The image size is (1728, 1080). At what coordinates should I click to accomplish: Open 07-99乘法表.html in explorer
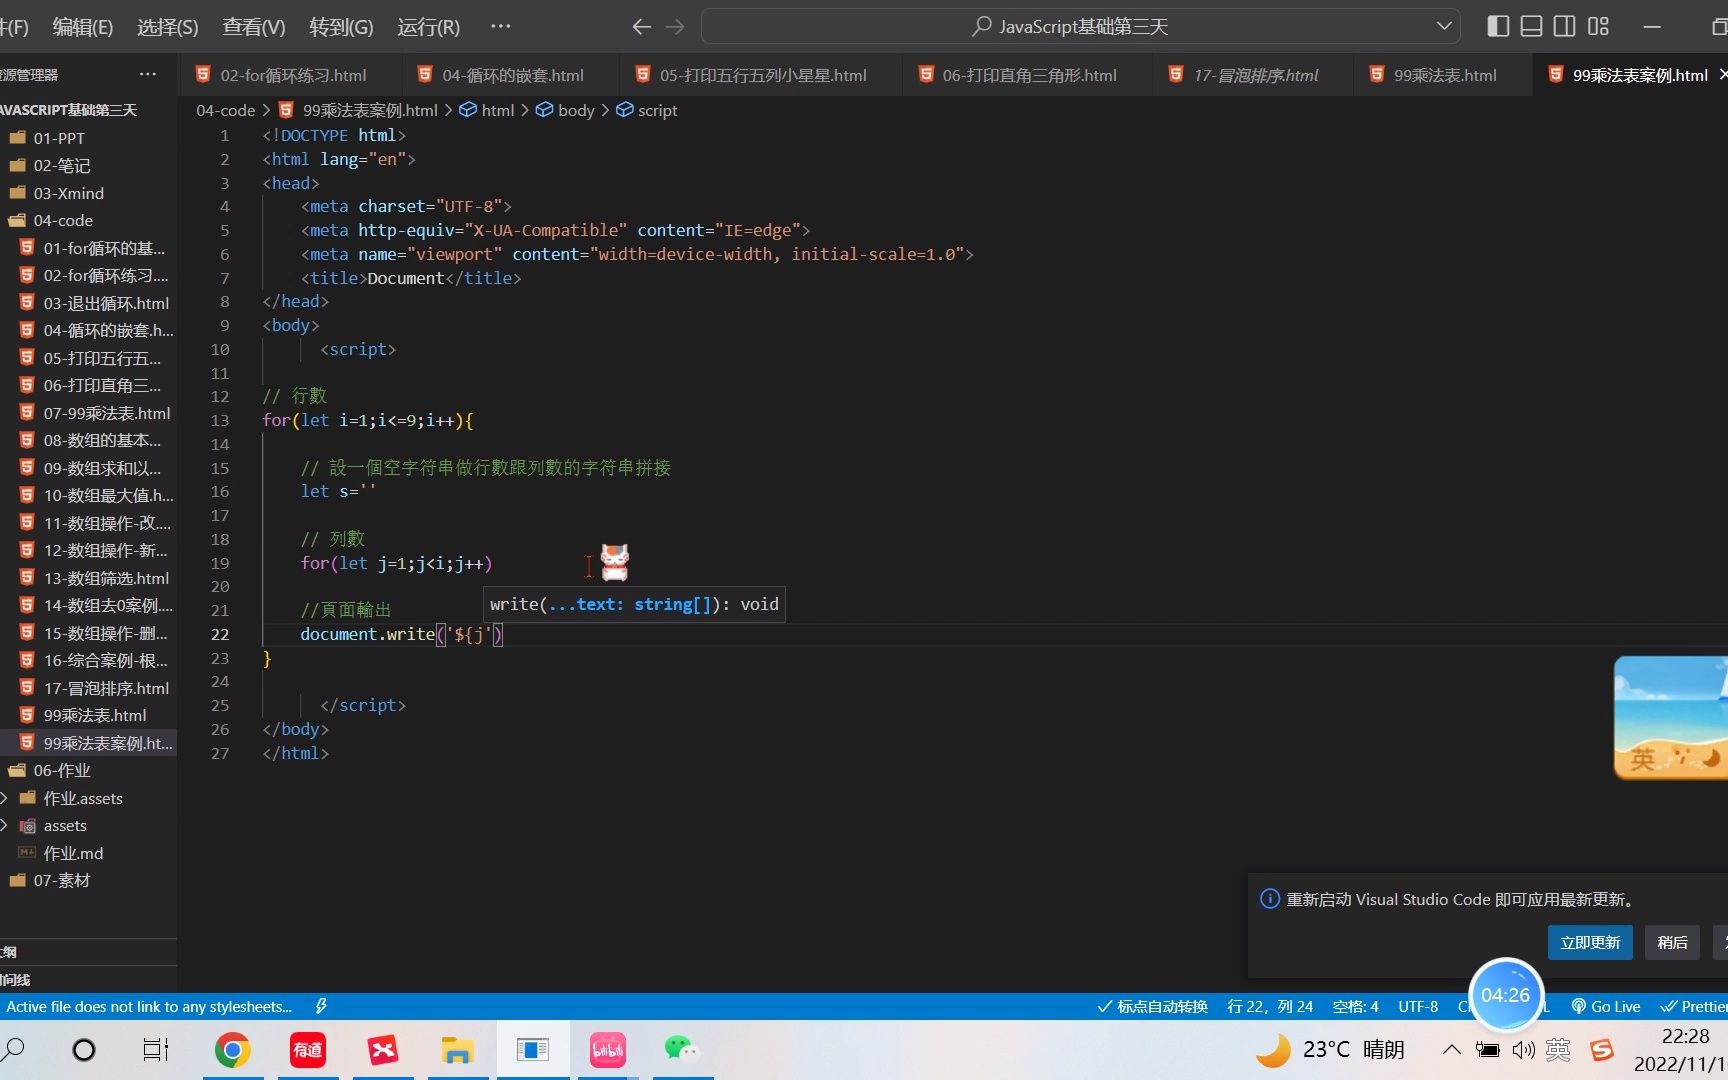coord(88,413)
